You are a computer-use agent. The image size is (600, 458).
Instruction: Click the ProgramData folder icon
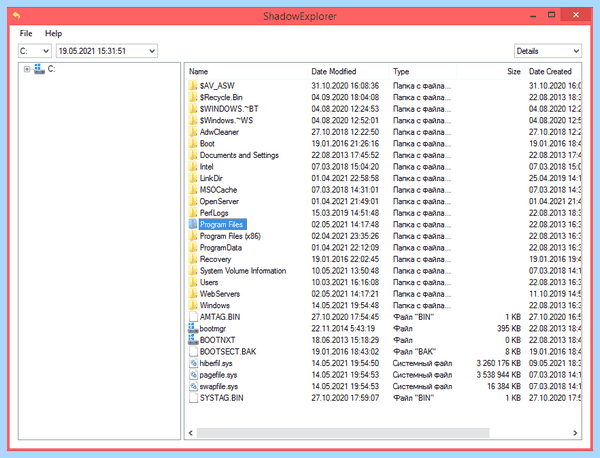193,248
